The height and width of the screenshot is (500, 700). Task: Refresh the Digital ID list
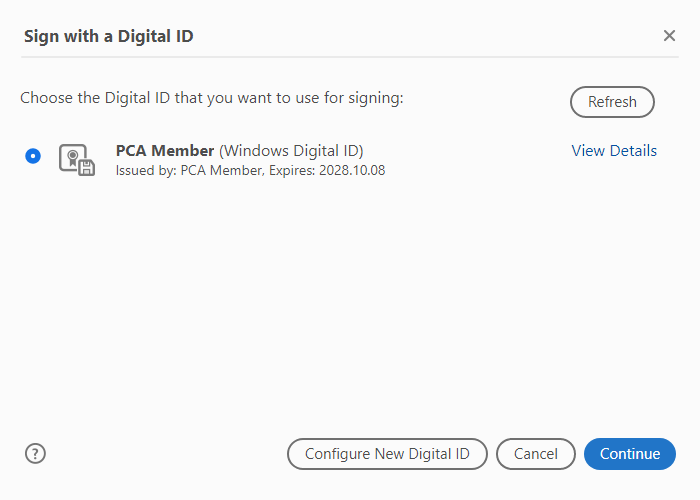pos(612,102)
